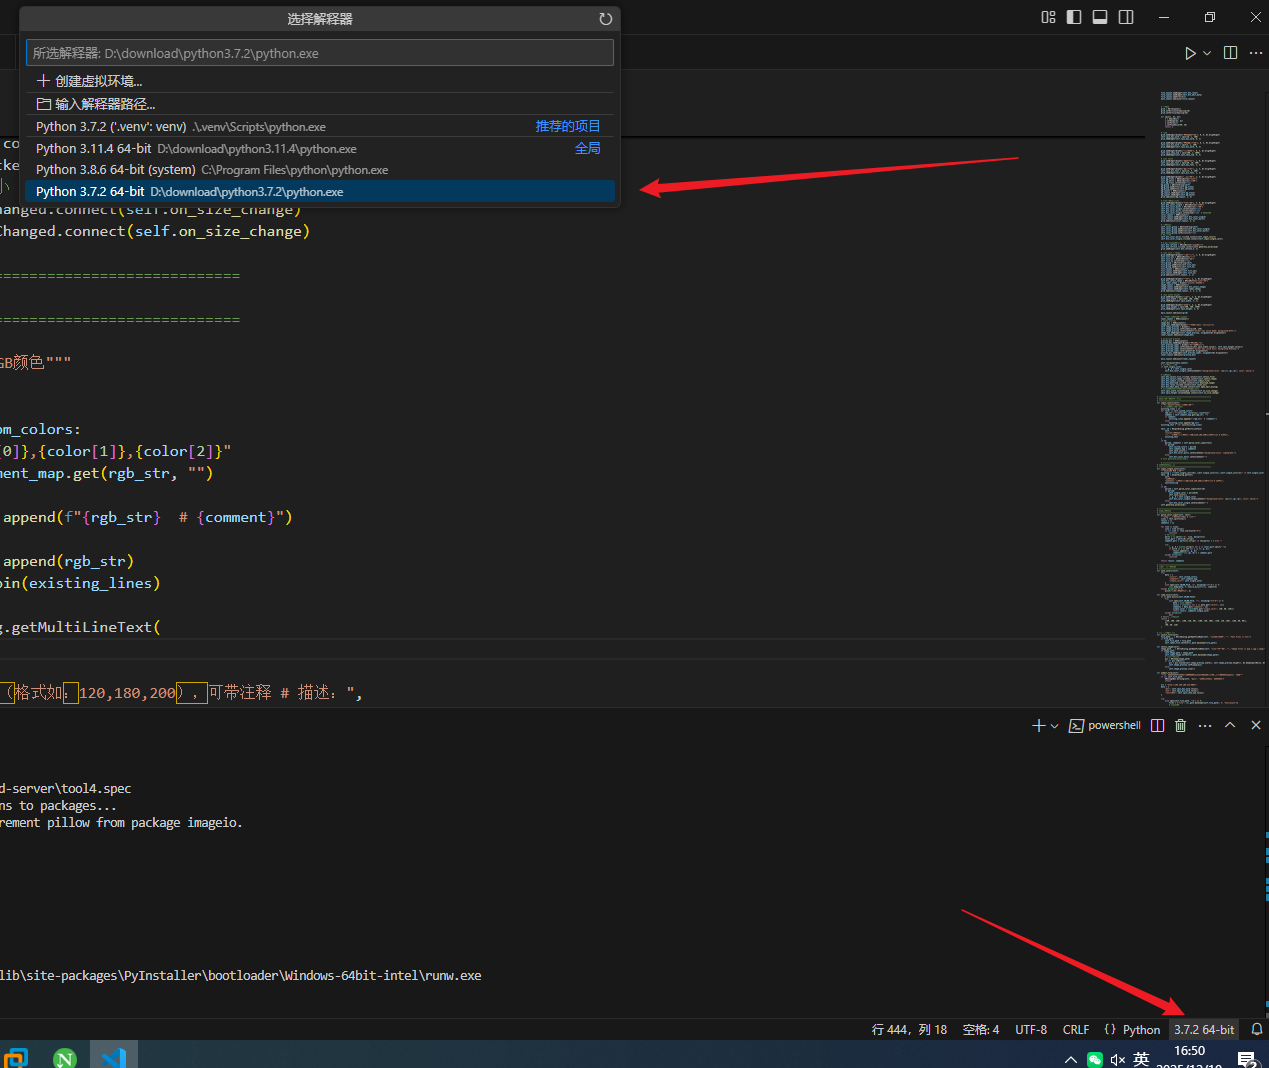Screen dimensions: 1269x1068
Task: Toggle the bottom panel visibility
Action: (x=1100, y=17)
